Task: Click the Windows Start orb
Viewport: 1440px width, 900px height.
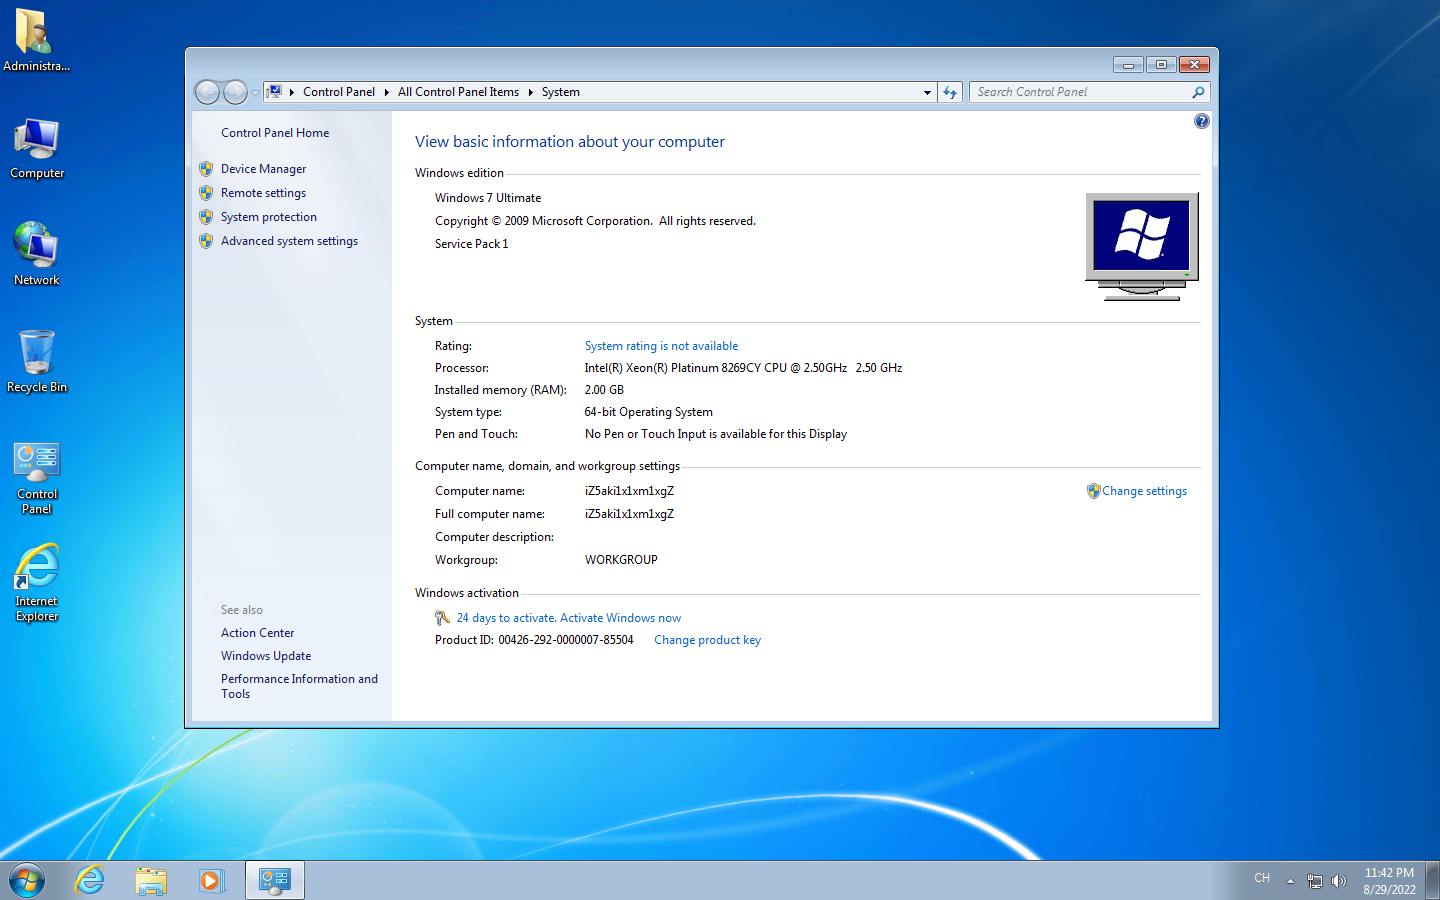Action: click(x=27, y=881)
